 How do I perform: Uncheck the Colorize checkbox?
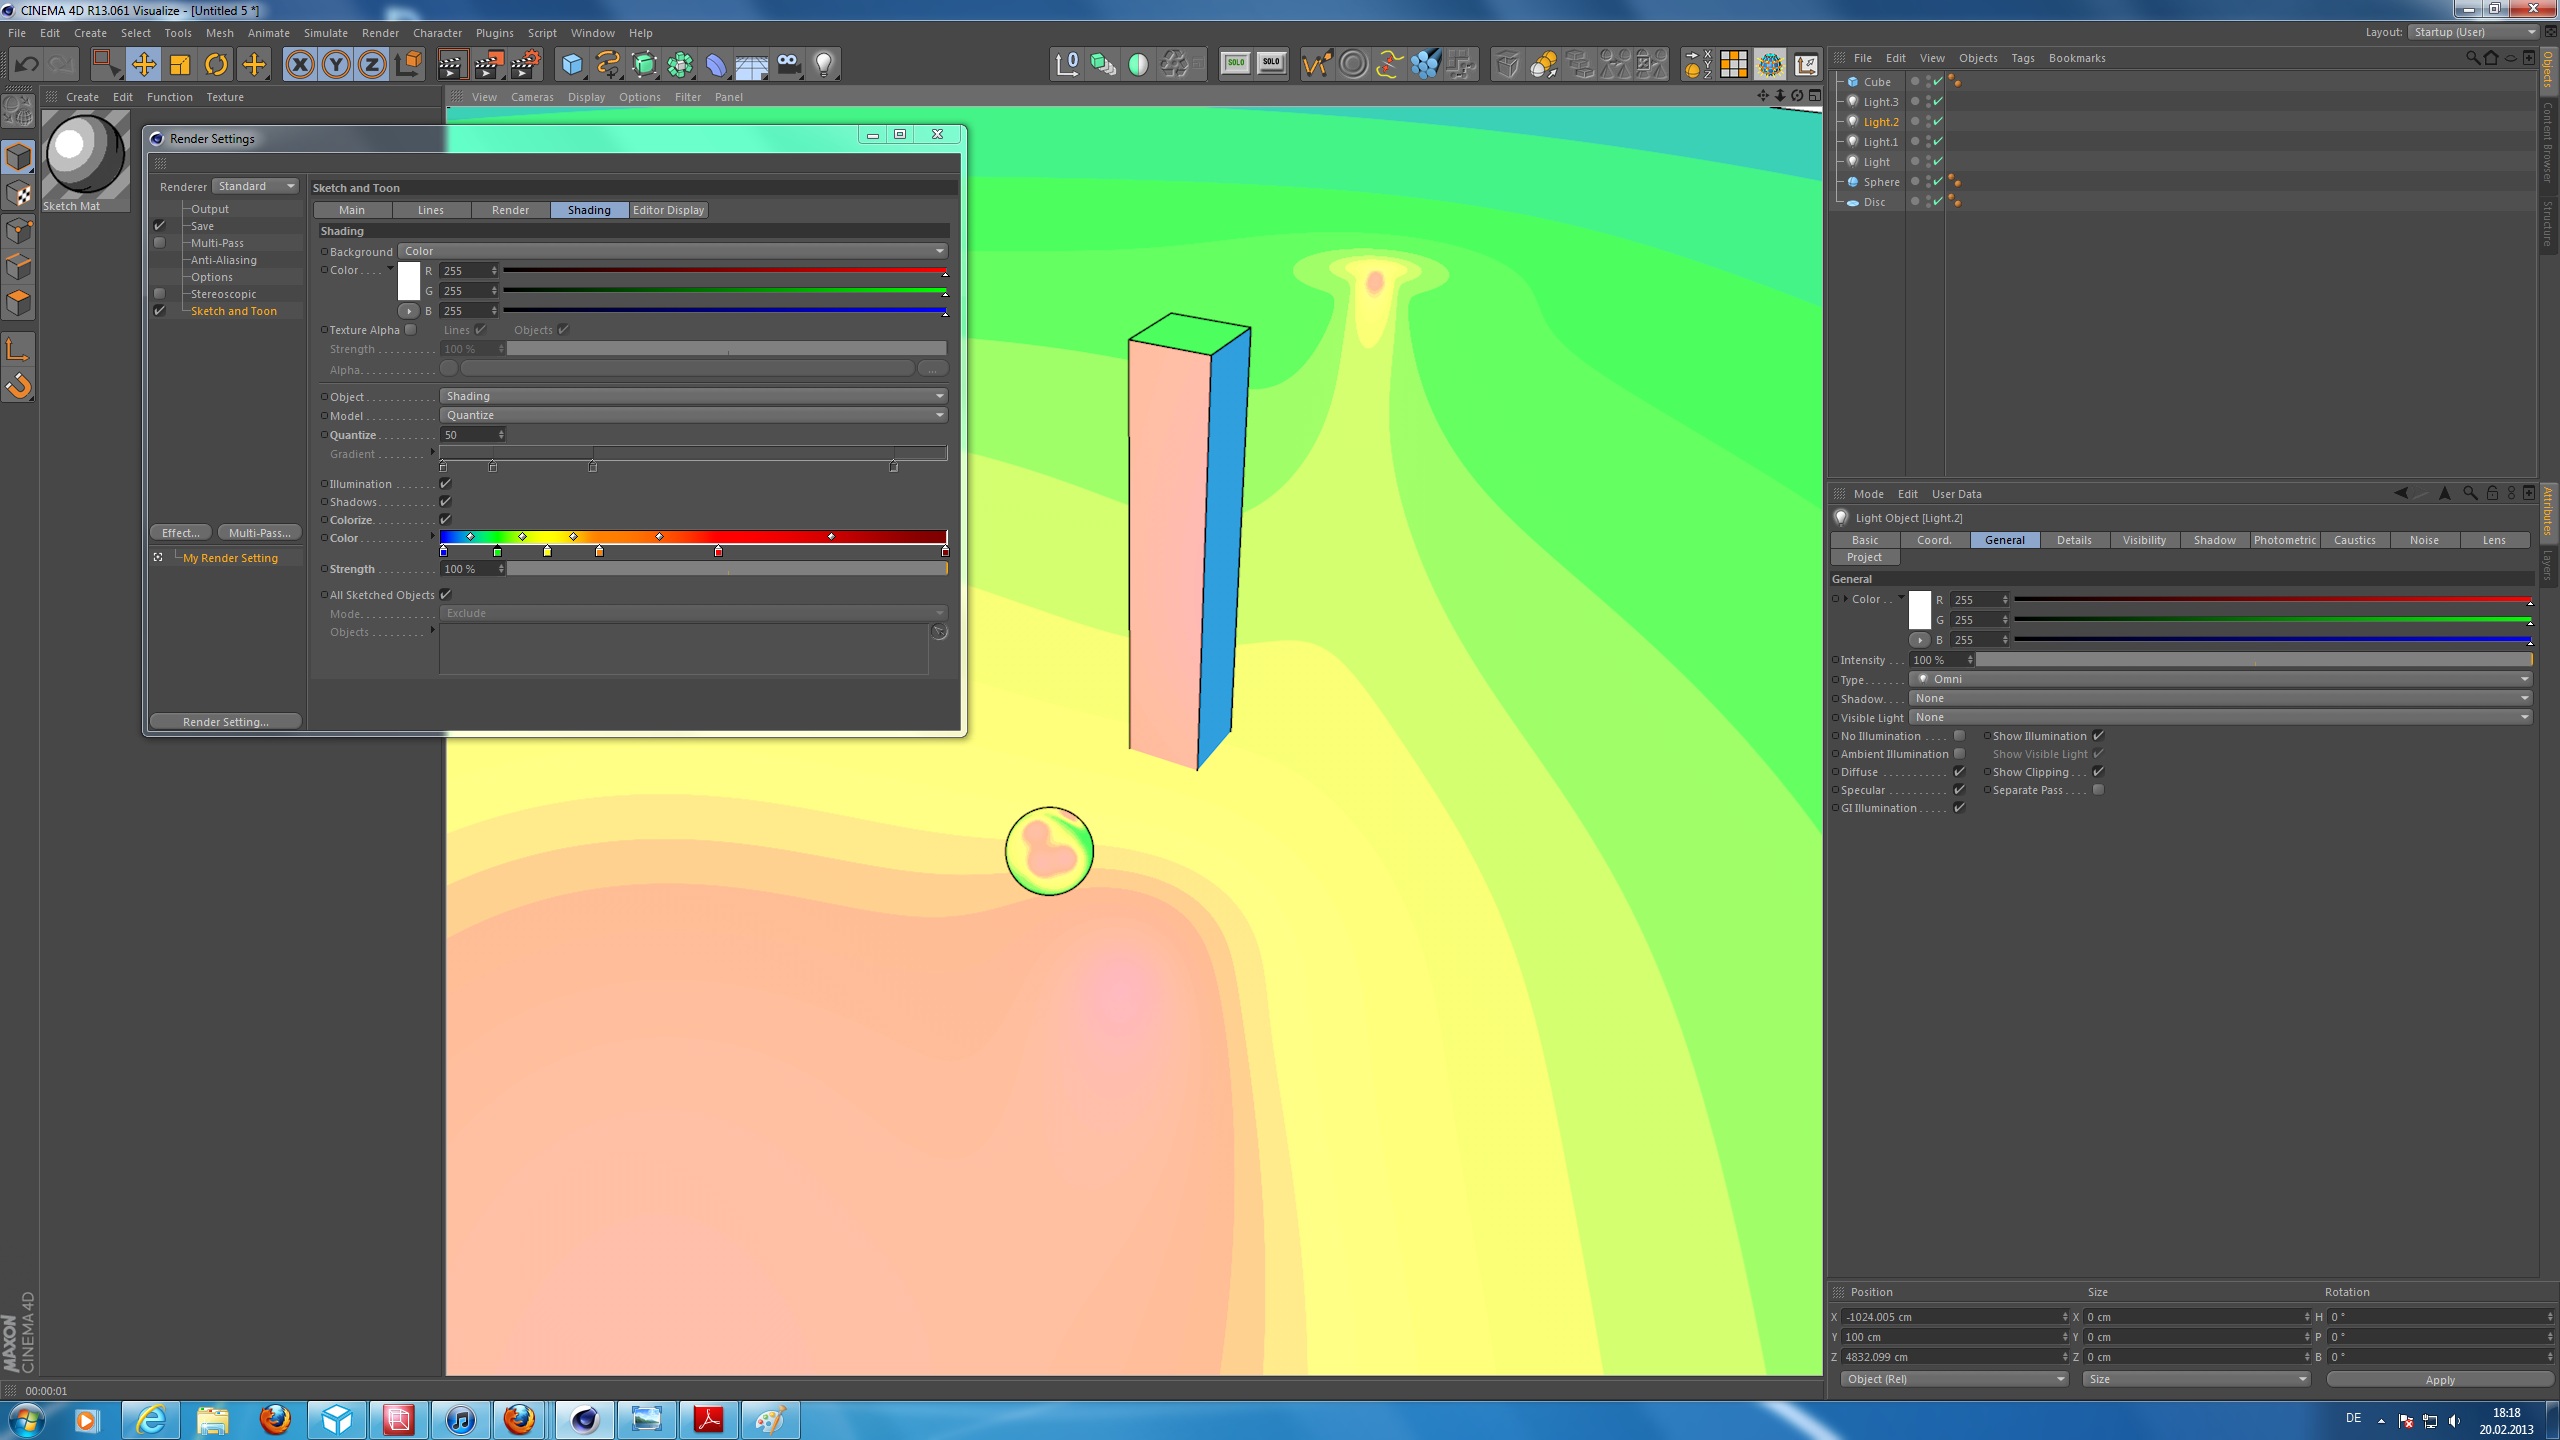(446, 520)
